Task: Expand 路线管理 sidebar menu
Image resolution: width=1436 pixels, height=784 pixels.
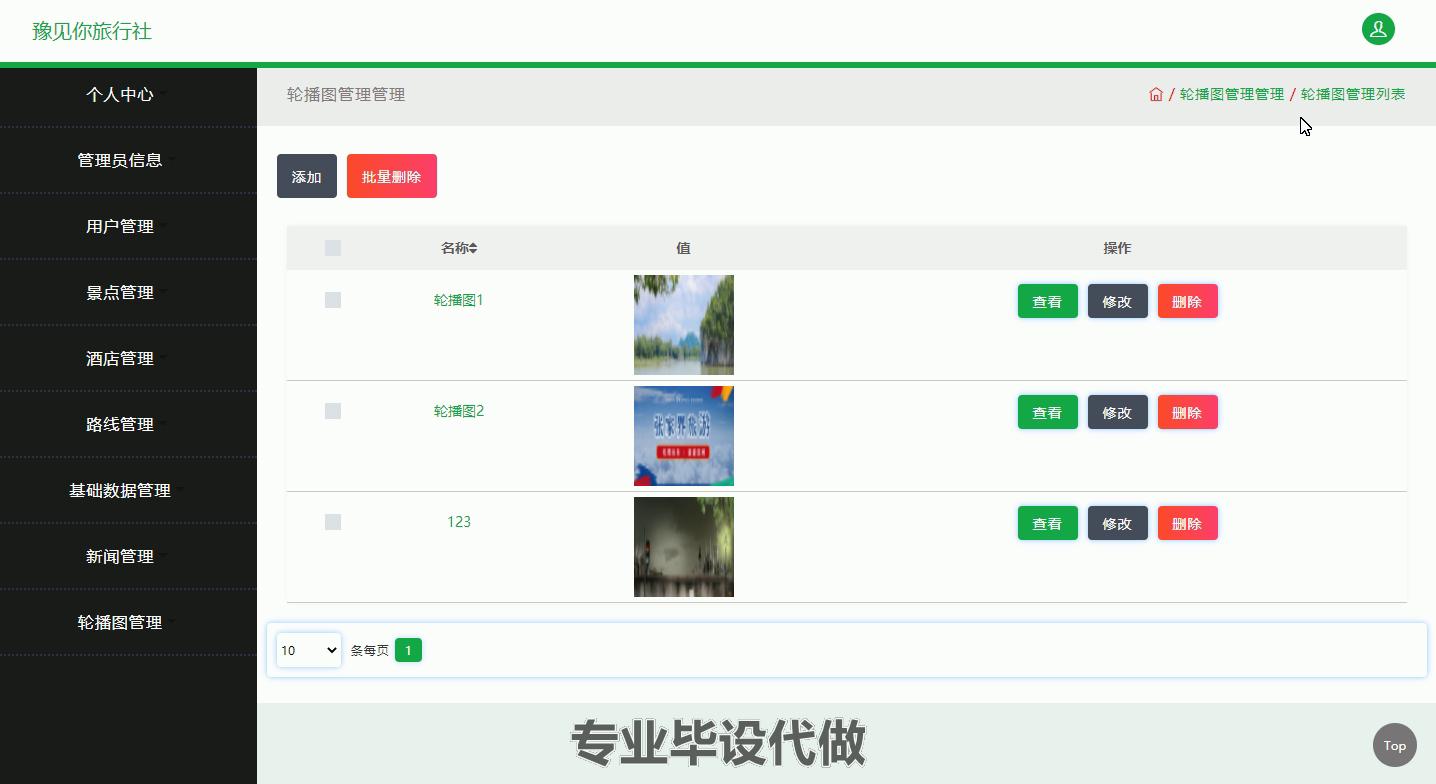Action: click(128, 424)
